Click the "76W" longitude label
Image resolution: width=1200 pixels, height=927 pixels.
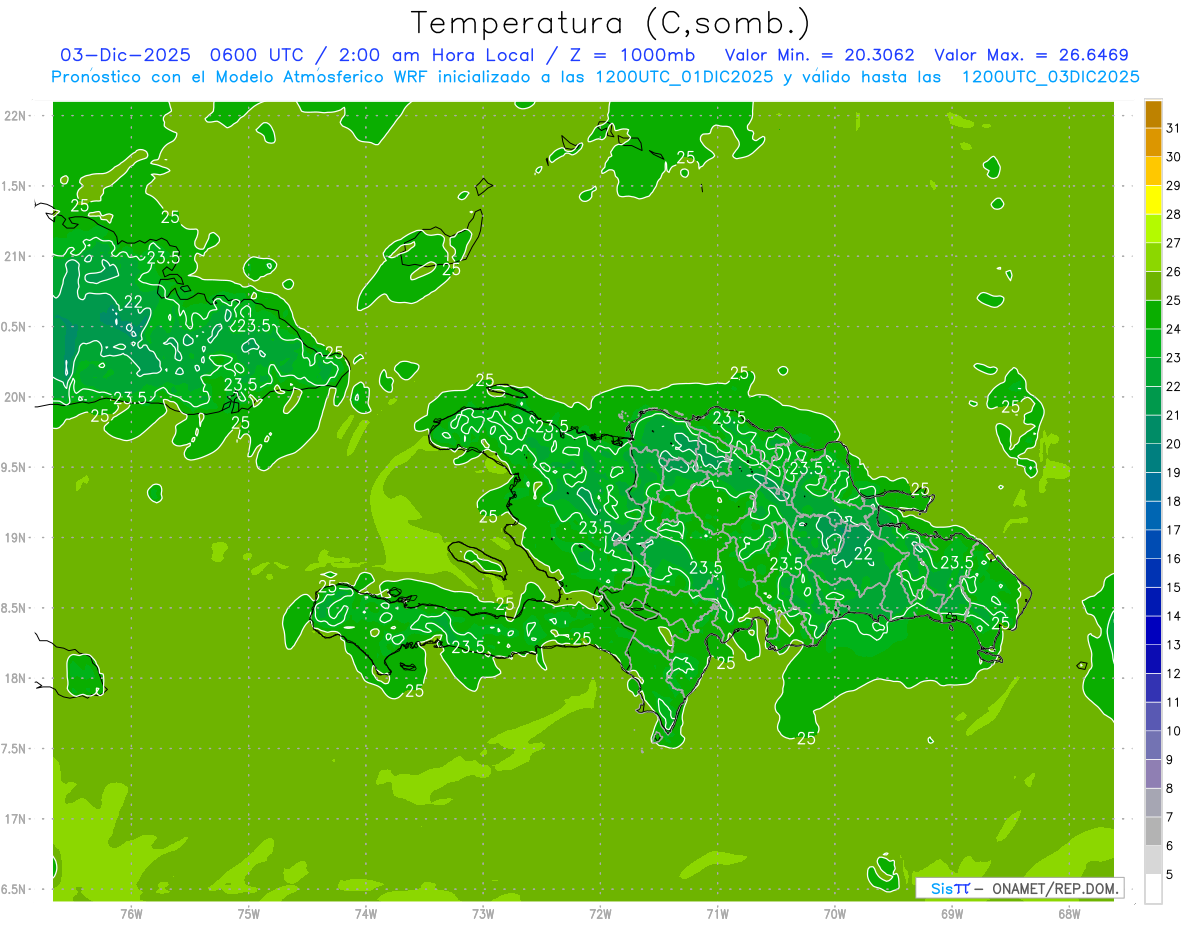131,914
